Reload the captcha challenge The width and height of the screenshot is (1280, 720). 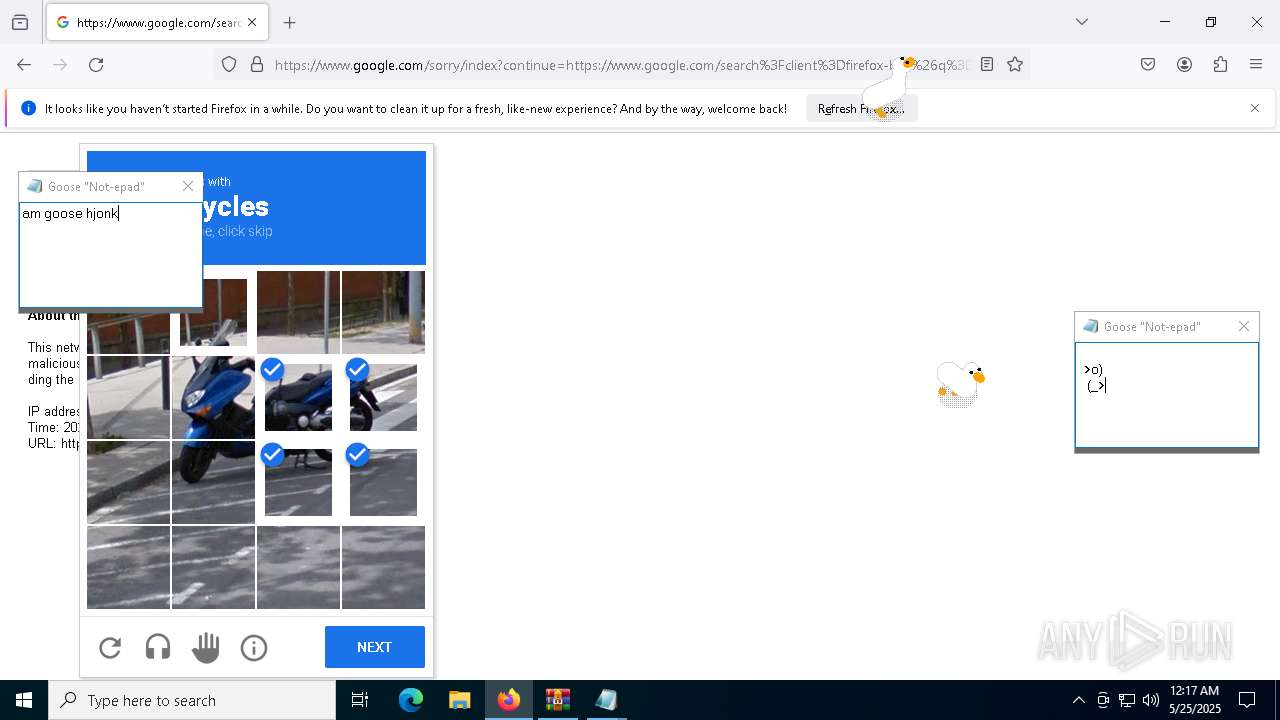[x=110, y=648]
